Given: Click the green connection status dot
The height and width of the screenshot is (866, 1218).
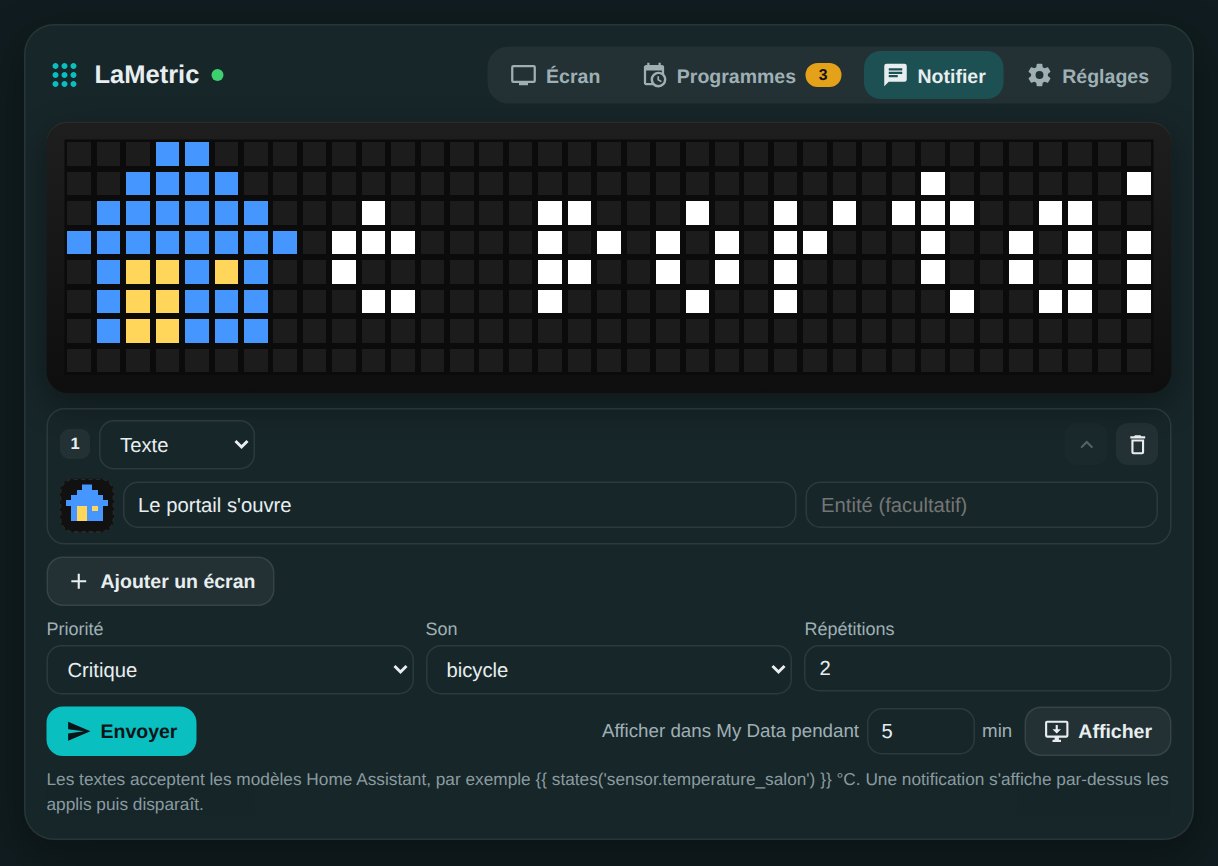Looking at the screenshot, I should tap(218, 75).
